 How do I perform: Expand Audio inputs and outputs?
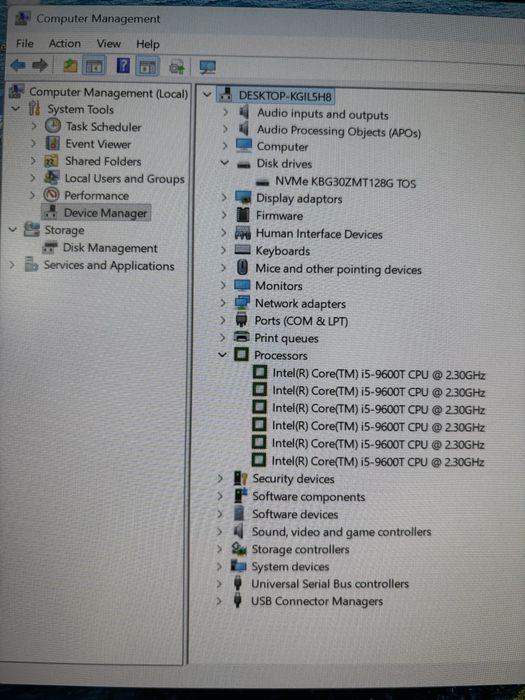point(225,112)
